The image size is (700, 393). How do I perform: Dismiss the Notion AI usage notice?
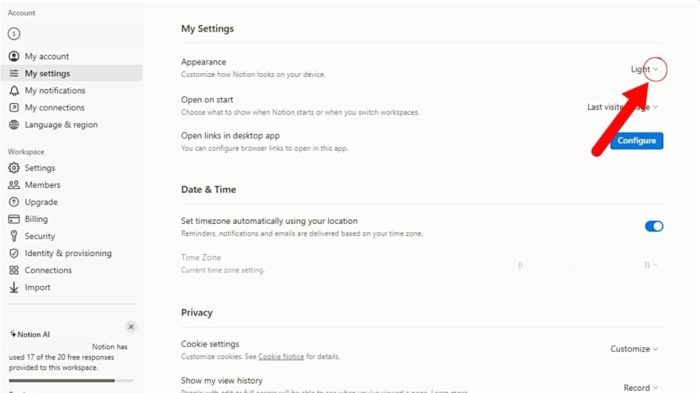coord(131,327)
